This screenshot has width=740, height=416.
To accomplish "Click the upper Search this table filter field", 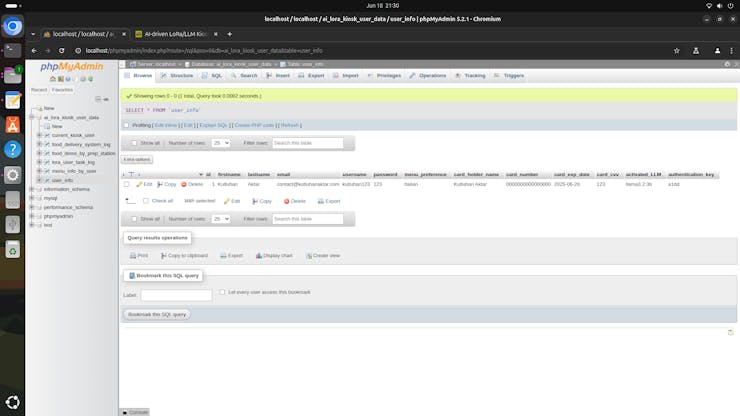I will pos(308,143).
